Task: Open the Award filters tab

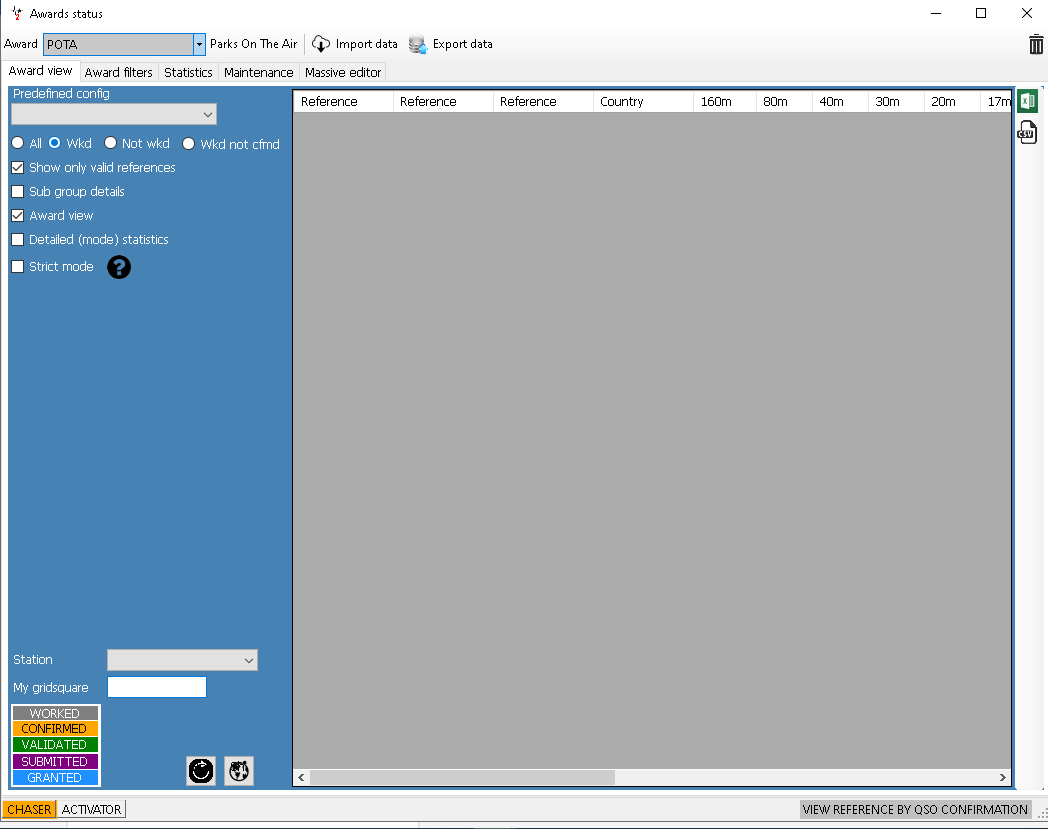Action: [x=118, y=72]
